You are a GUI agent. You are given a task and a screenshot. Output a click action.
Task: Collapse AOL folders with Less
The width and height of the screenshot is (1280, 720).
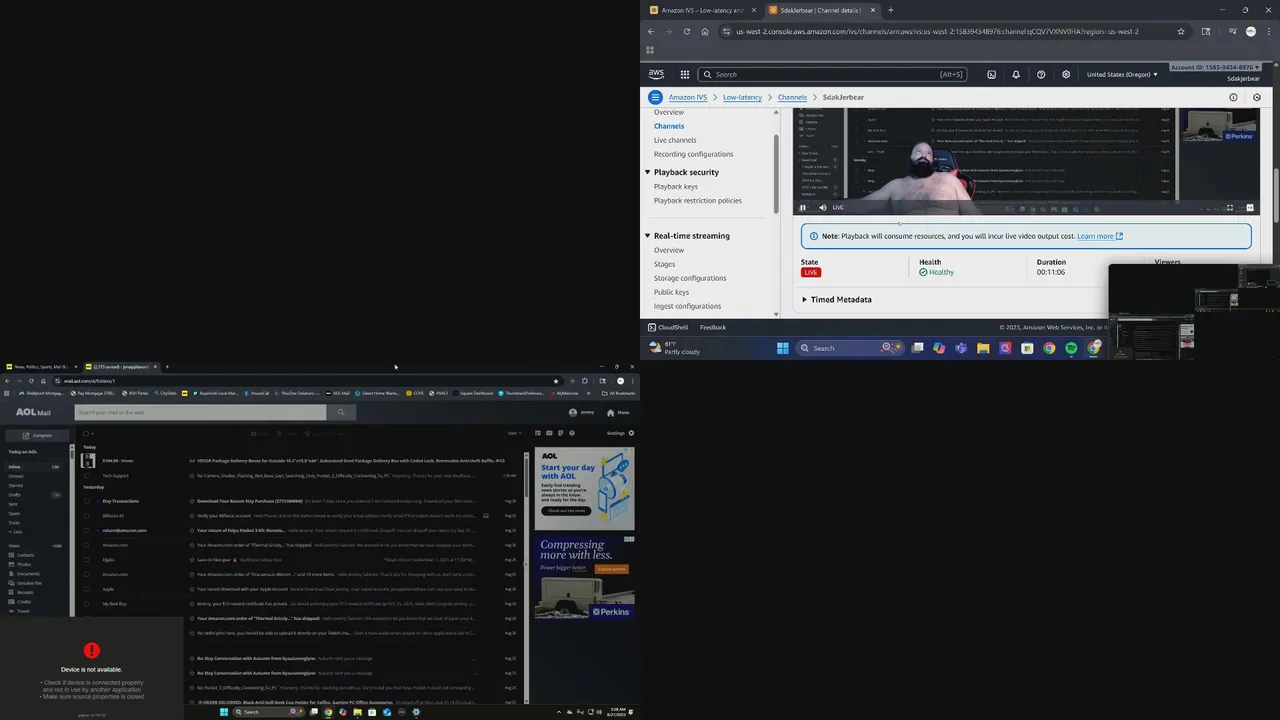(15, 532)
